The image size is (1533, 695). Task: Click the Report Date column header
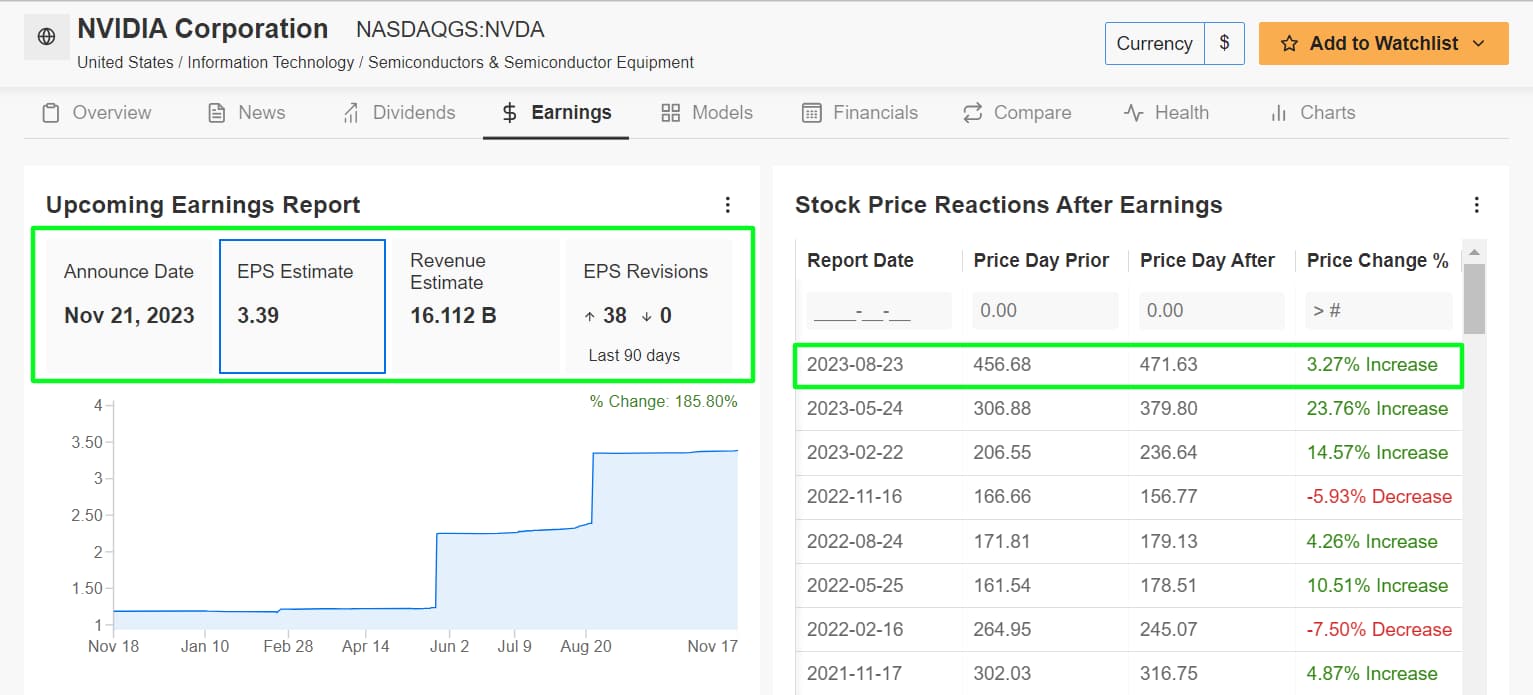[x=860, y=261]
